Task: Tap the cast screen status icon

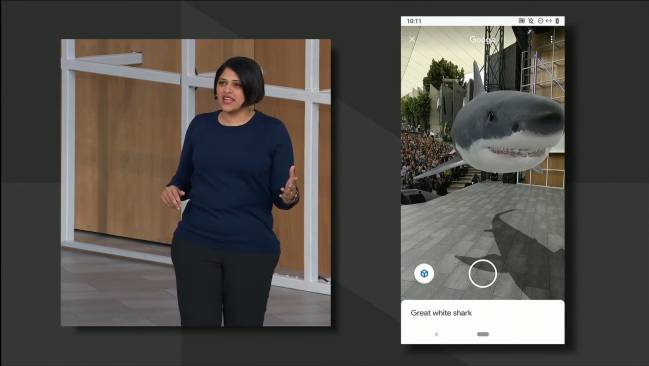Action: pos(522,21)
